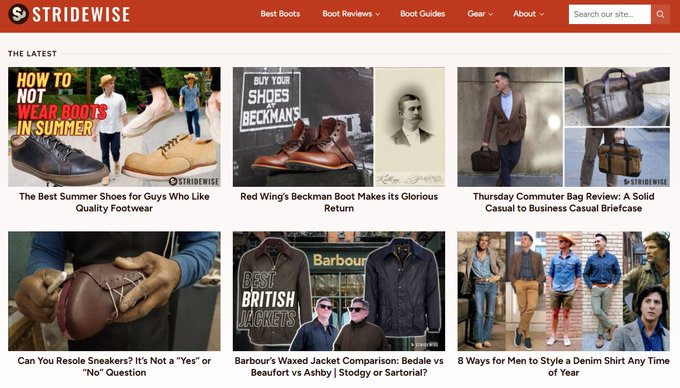Read 'Thursday Commuter Bag Review' article
This screenshot has width=680, height=388.
563,202
